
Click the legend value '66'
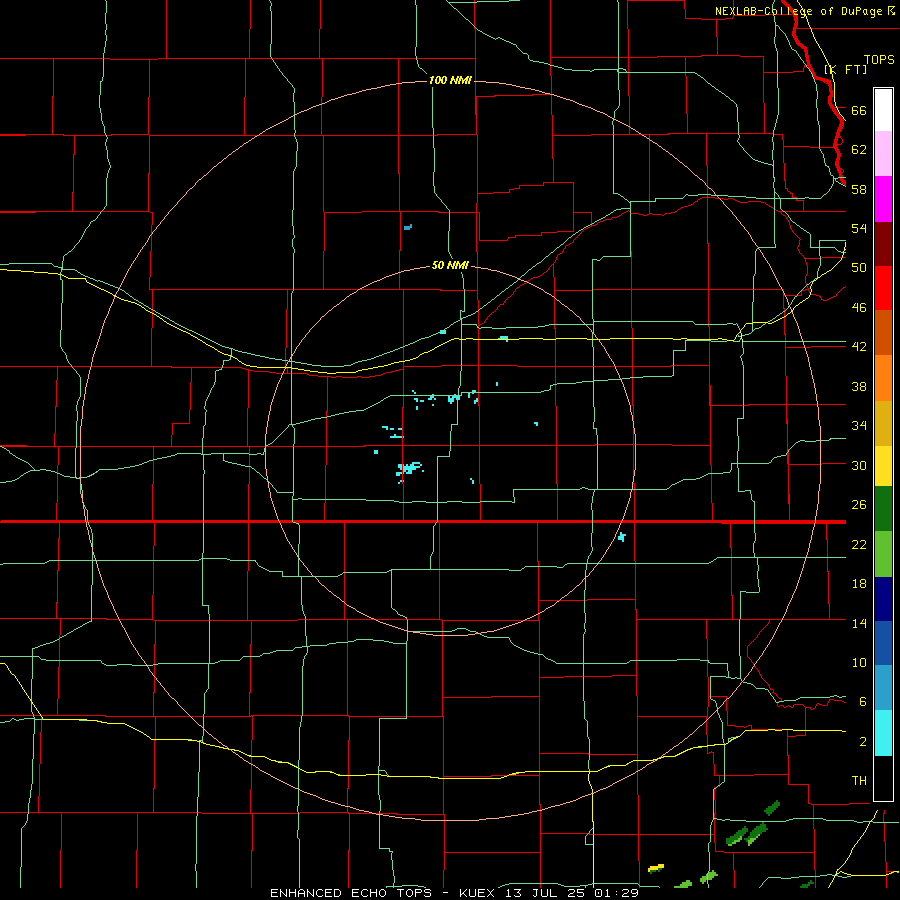click(x=859, y=110)
